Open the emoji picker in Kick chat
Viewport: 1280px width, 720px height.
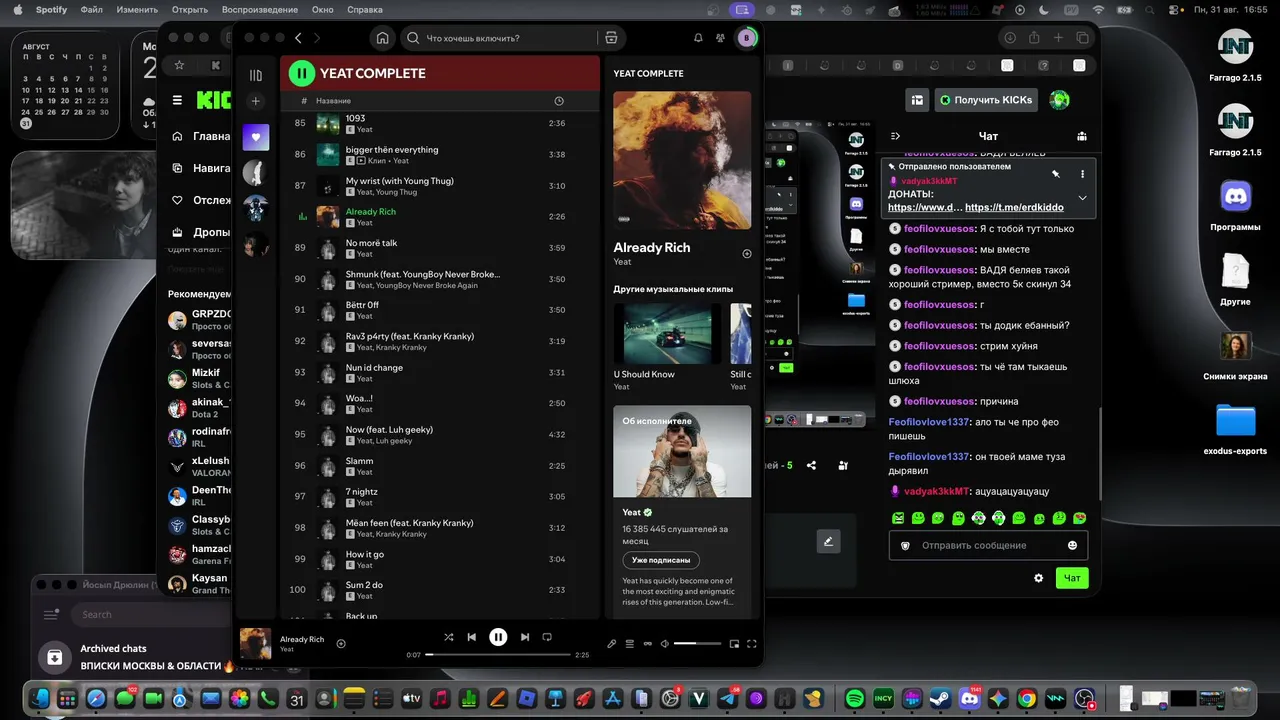point(1072,545)
